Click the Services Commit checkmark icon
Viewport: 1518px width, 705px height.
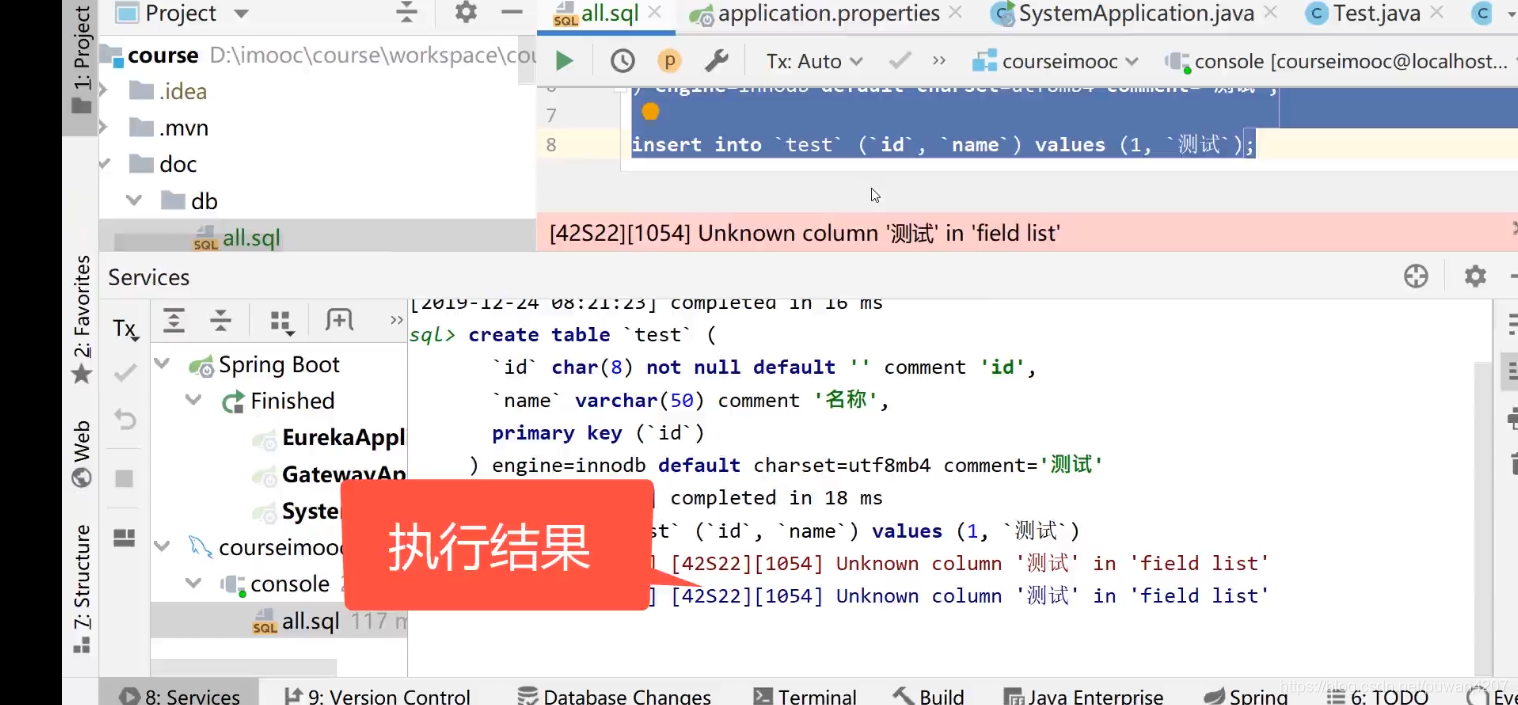pyautogui.click(x=125, y=373)
